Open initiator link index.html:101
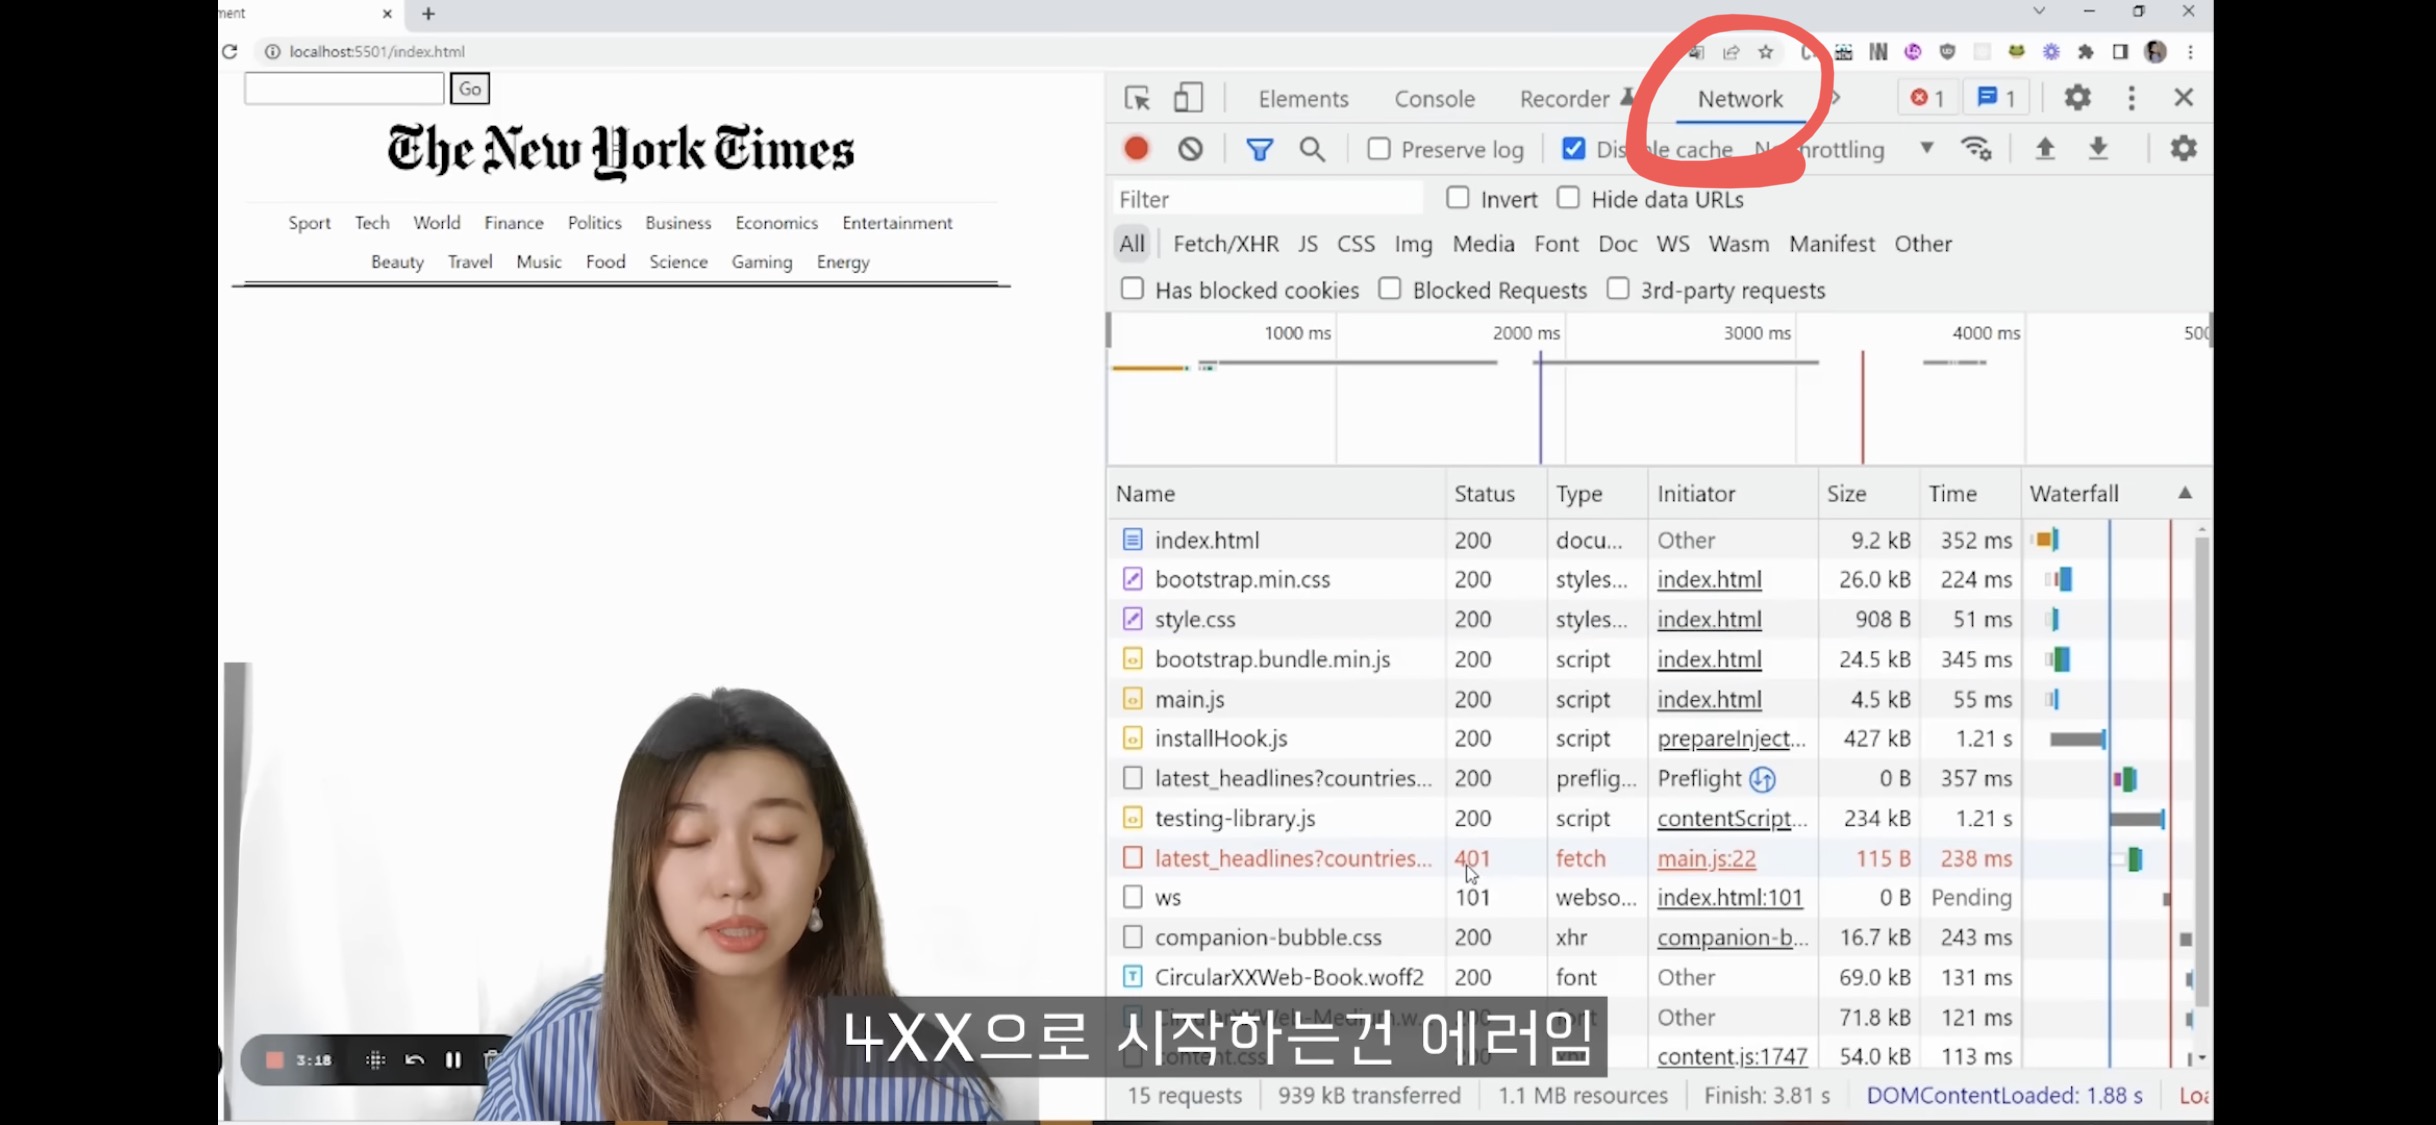This screenshot has height=1125, width=2436. point(1729,897)
